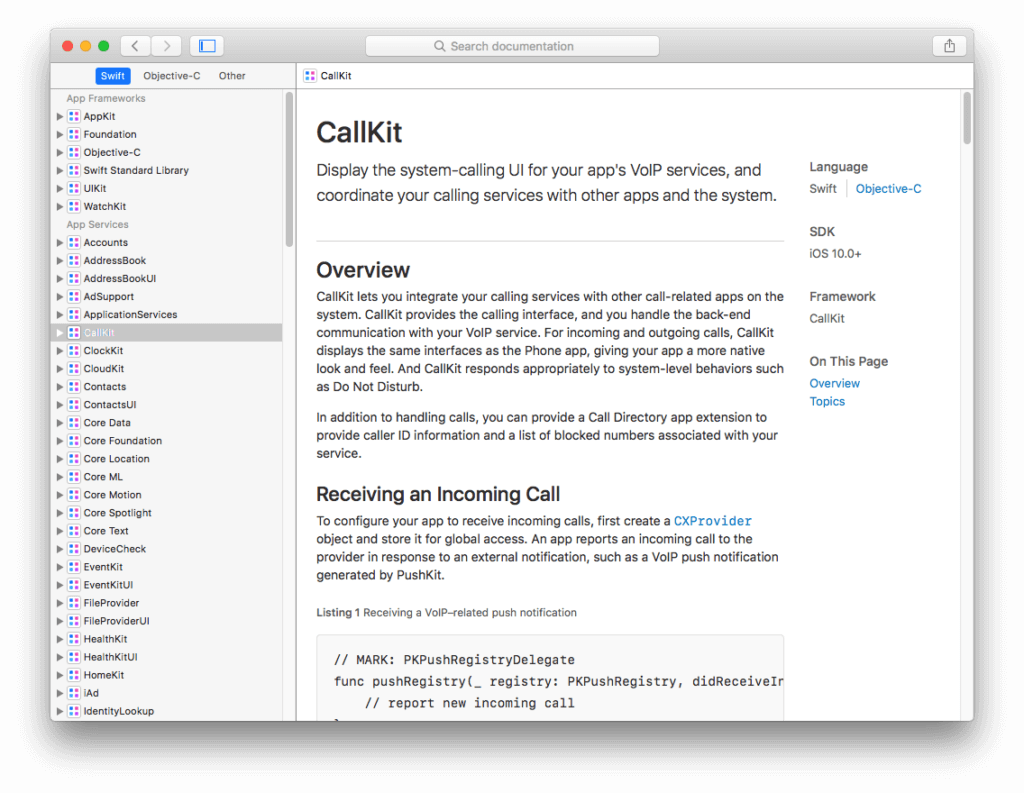Jump to the Topics section via On This Page
1024x793 pixels.
(828, 401)
